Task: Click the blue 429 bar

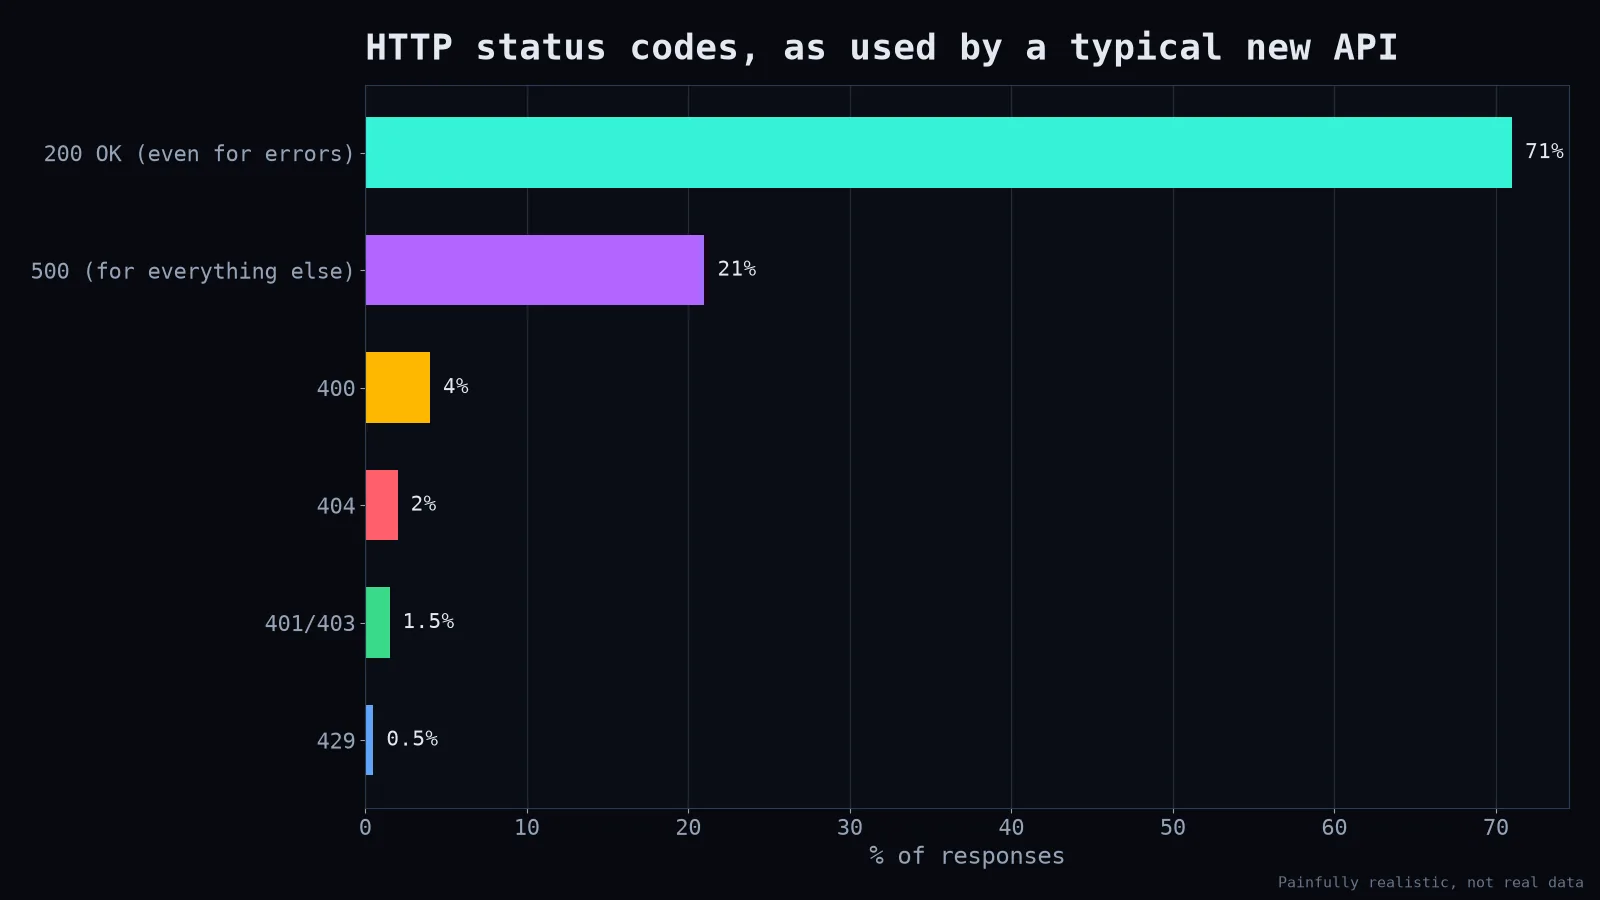Action: pos(370,740)
